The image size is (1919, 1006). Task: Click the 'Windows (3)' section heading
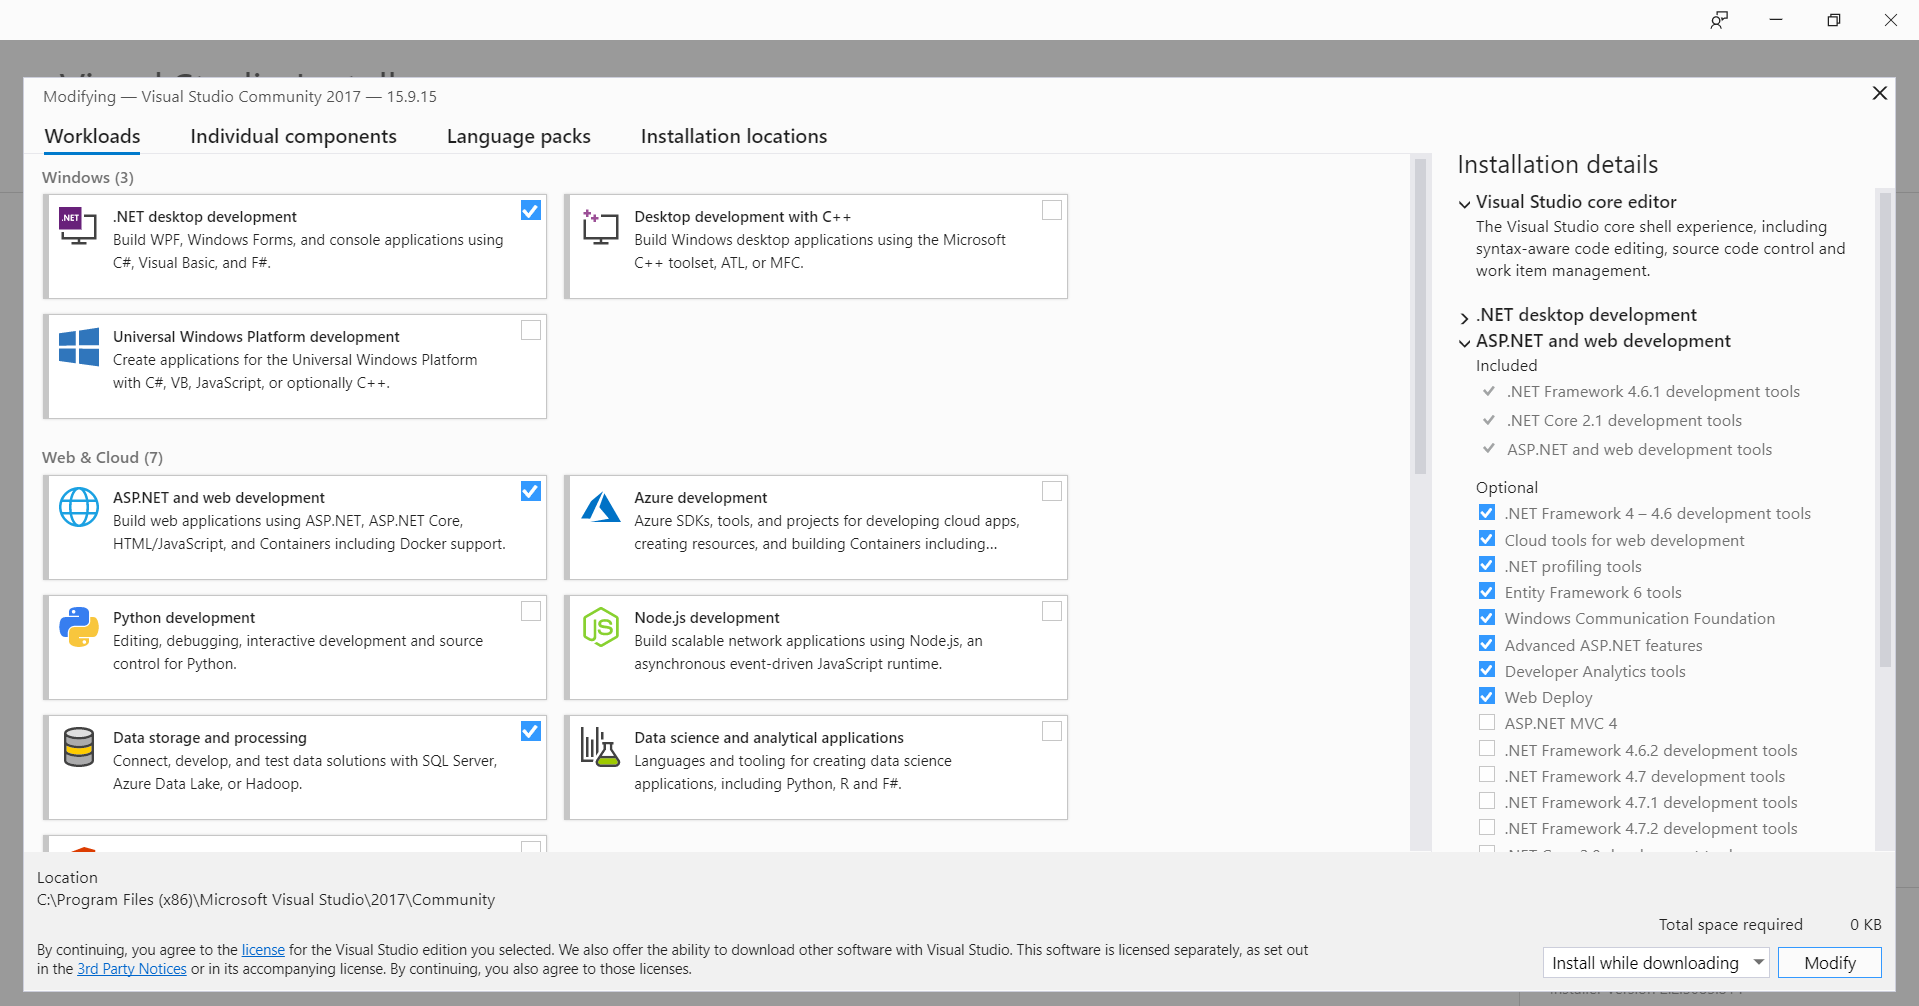coord(88,177)
